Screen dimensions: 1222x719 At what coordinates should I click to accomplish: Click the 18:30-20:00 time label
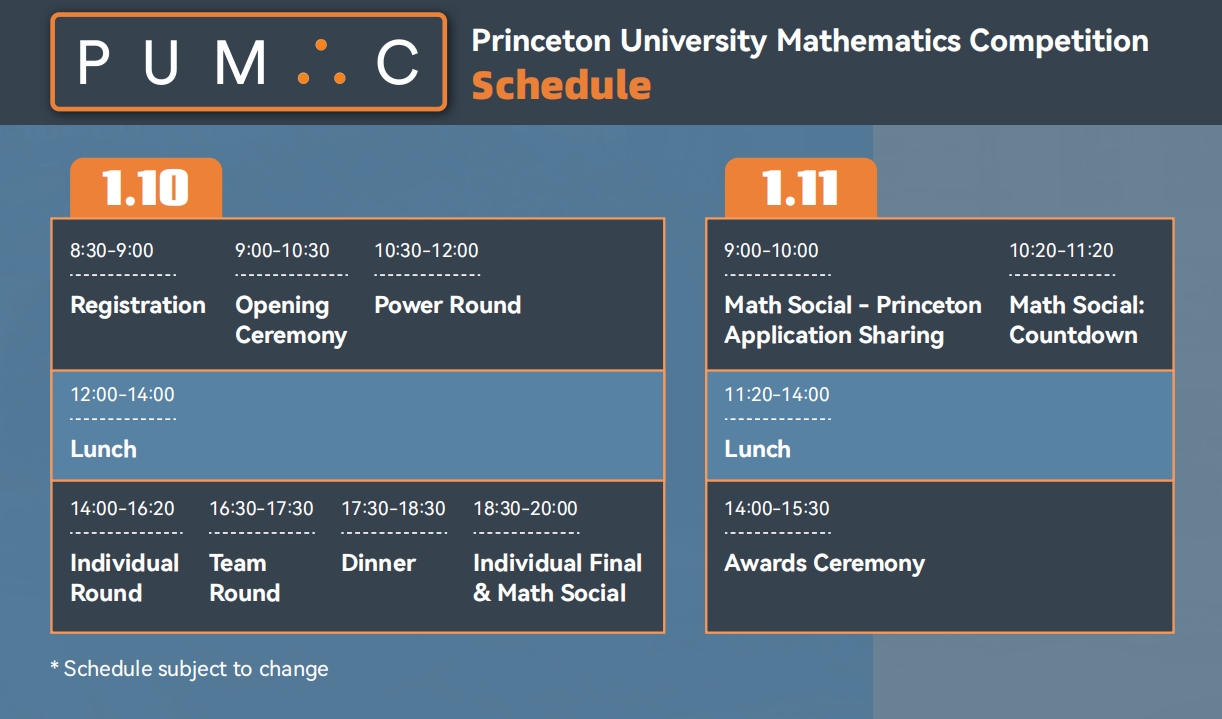click(525, 508)
